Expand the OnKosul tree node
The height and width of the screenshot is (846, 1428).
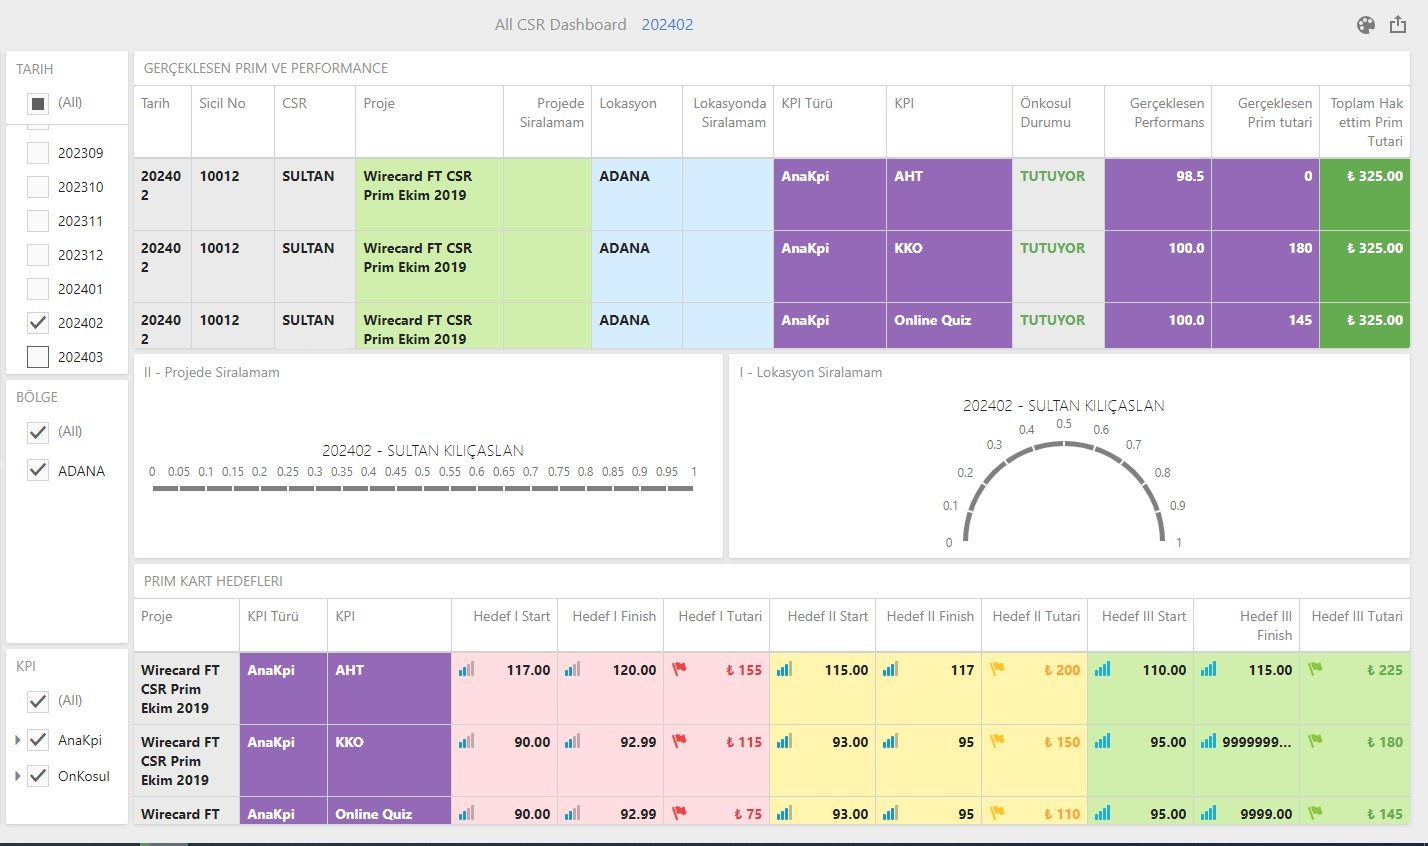(x=18, y=776)
